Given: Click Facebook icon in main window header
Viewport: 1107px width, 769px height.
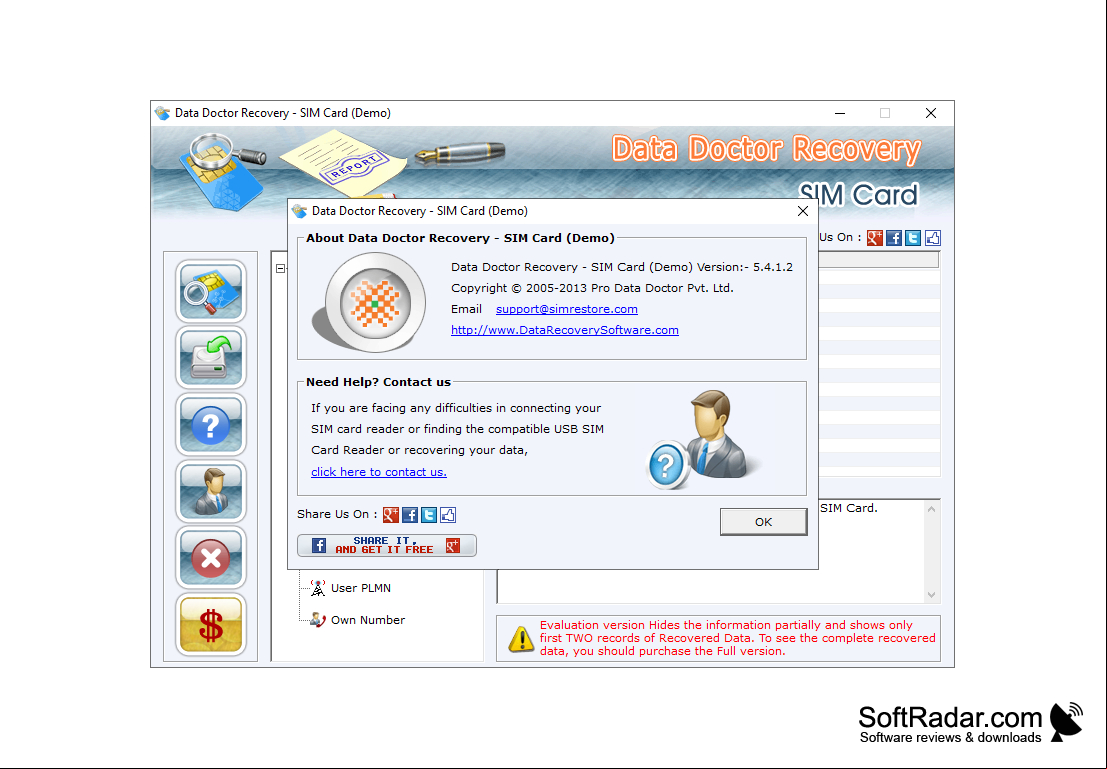Looking at the screenshot, I should point(894,238).
